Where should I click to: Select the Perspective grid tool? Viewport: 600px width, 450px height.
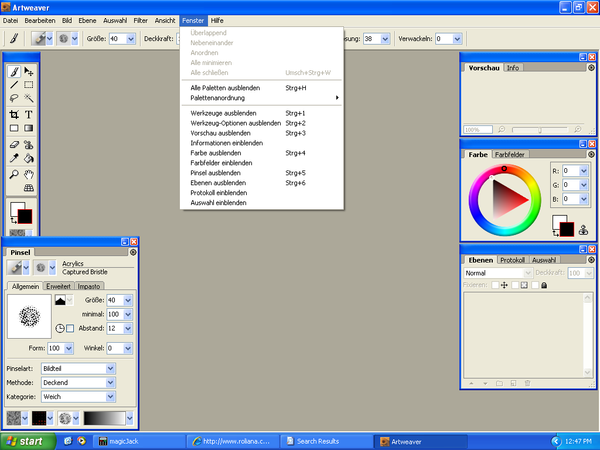(29, 188)
